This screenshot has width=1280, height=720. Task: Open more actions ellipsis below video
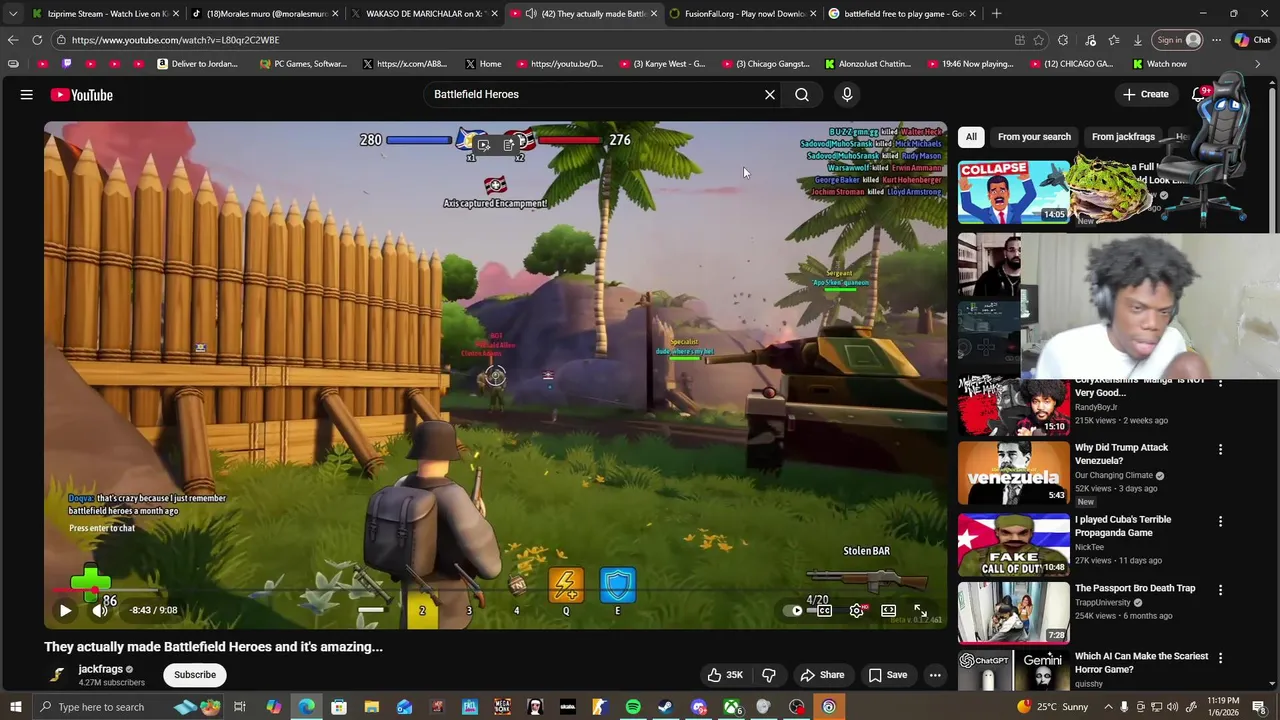point(935,675)
